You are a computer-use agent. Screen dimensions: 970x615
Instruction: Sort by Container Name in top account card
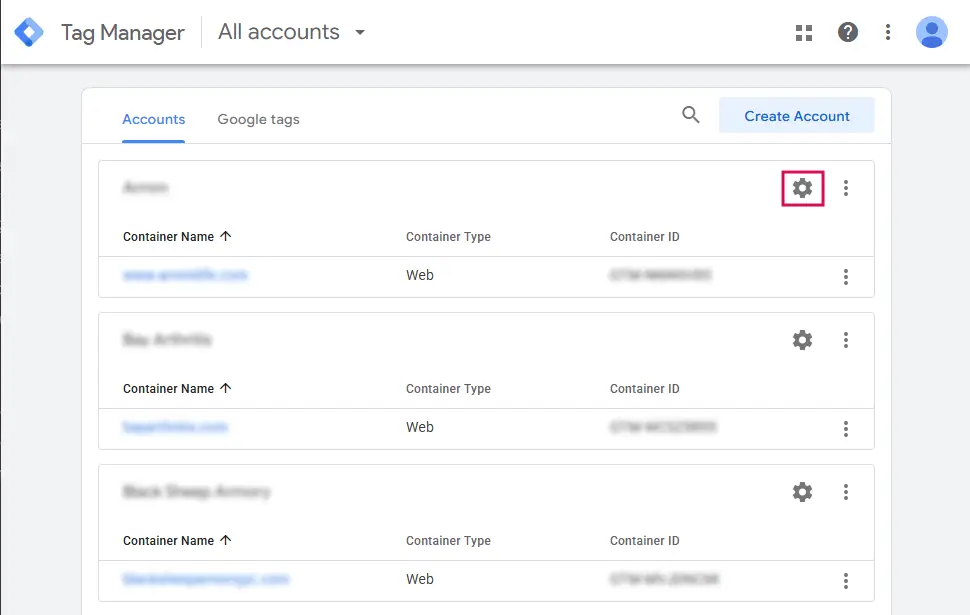pyautogui.click(x=177, y=236)
